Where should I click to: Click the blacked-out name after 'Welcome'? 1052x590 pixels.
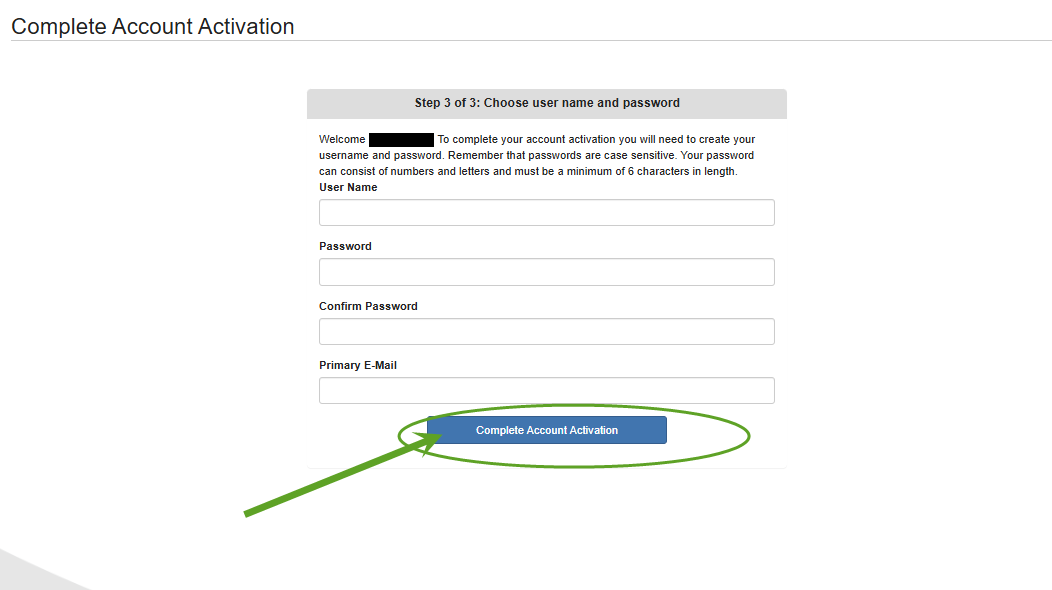tap(401, 140)
